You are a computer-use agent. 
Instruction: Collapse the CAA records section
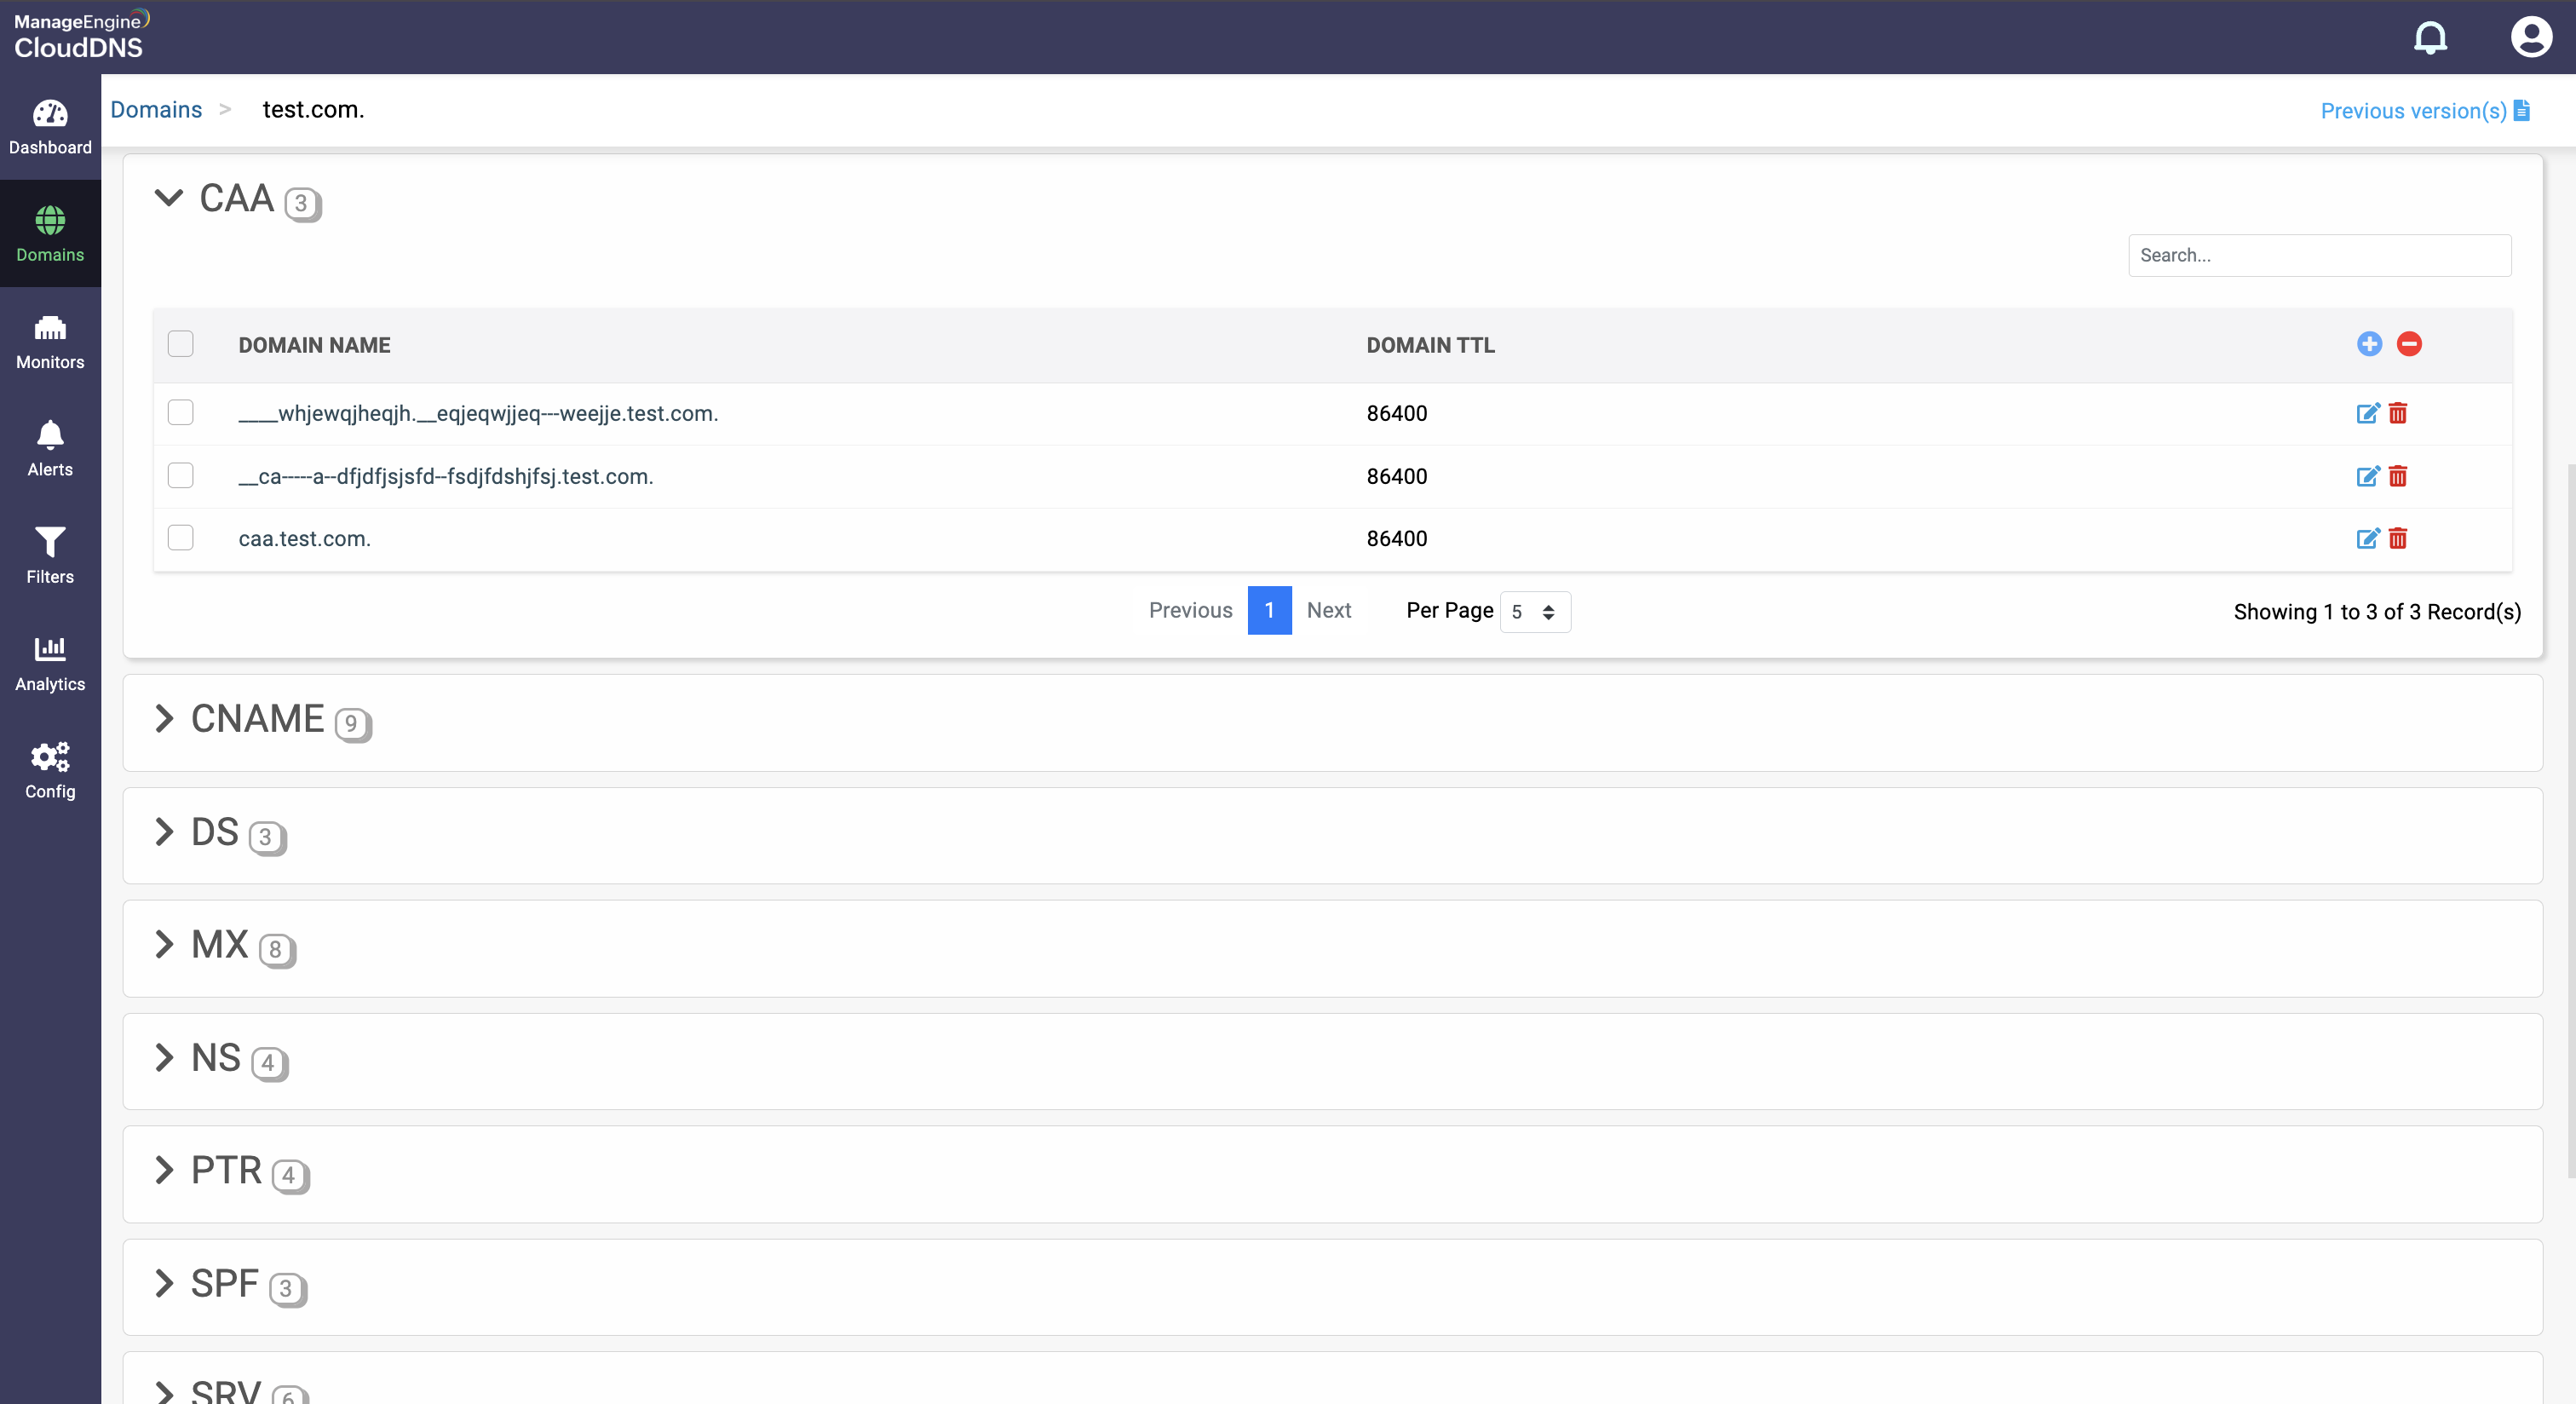coord(169,198)
